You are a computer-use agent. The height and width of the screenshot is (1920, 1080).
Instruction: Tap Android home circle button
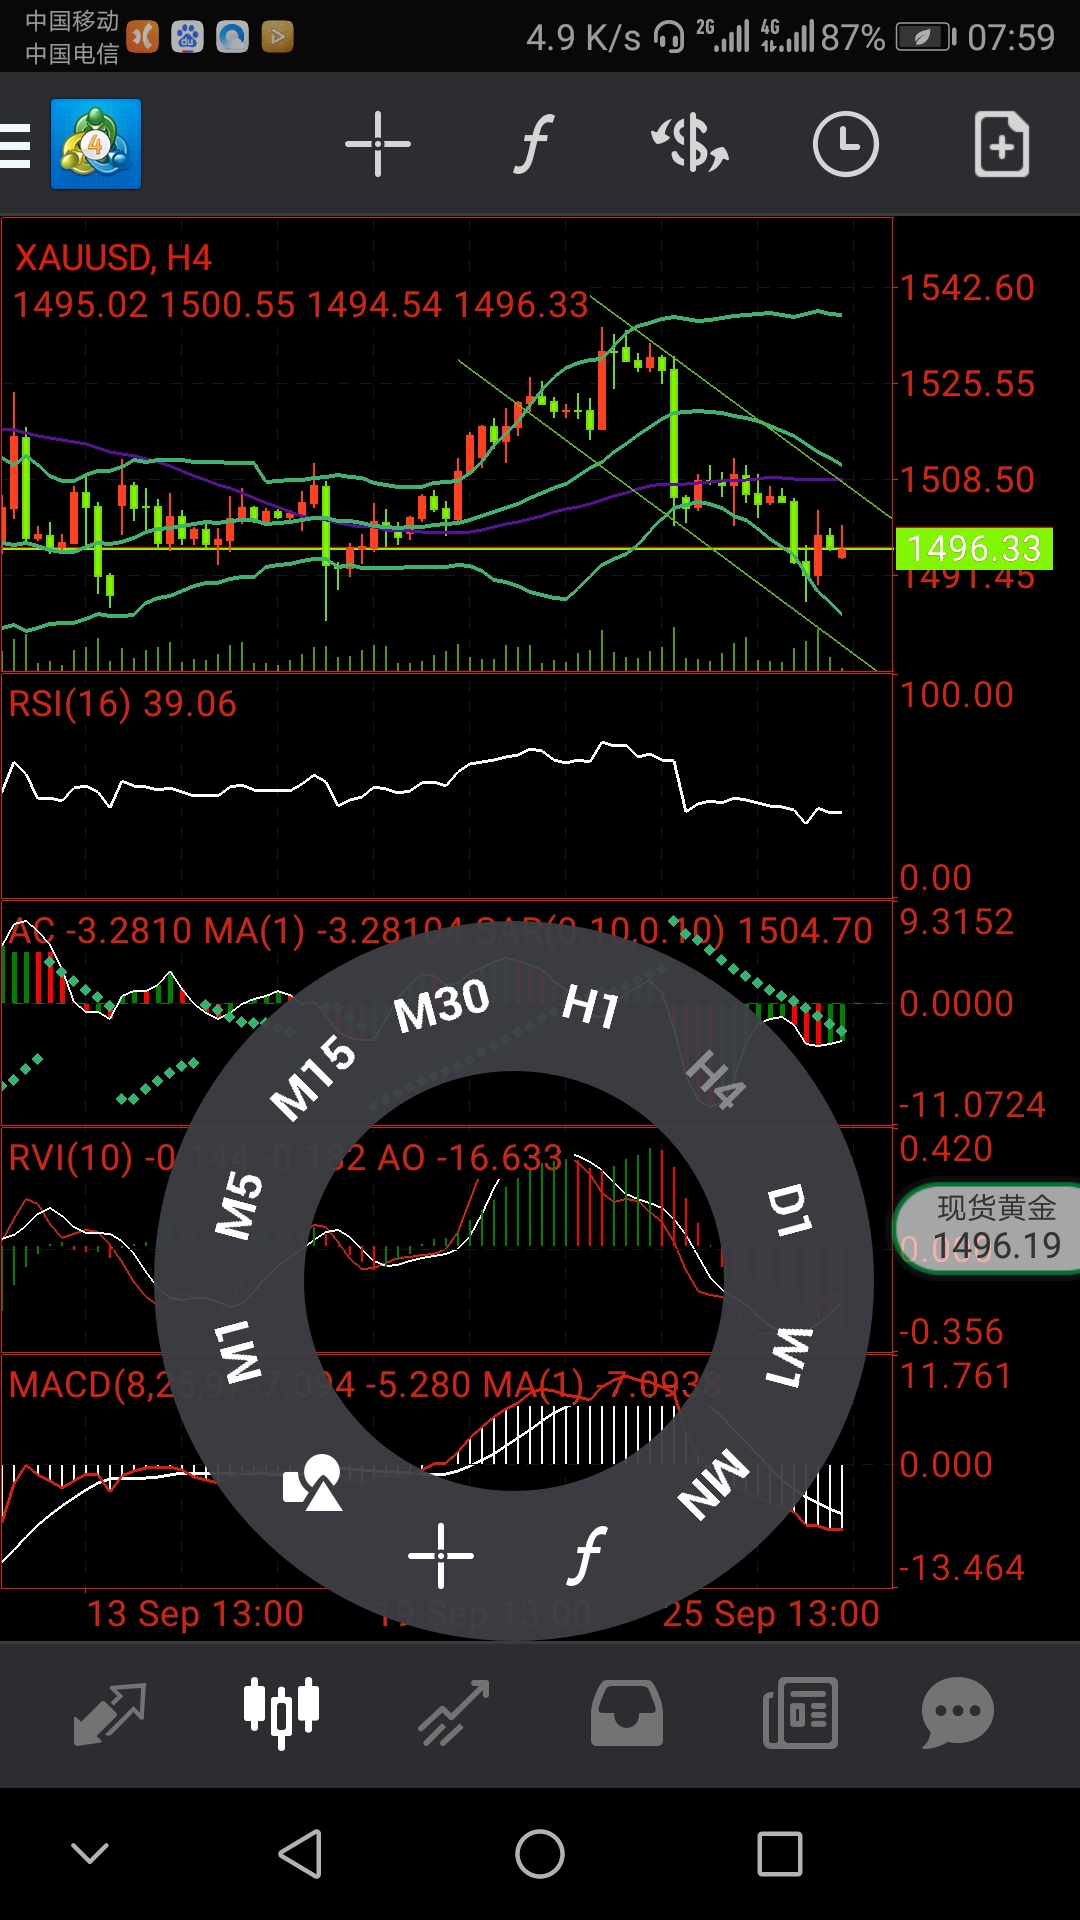pos(540,1854)
